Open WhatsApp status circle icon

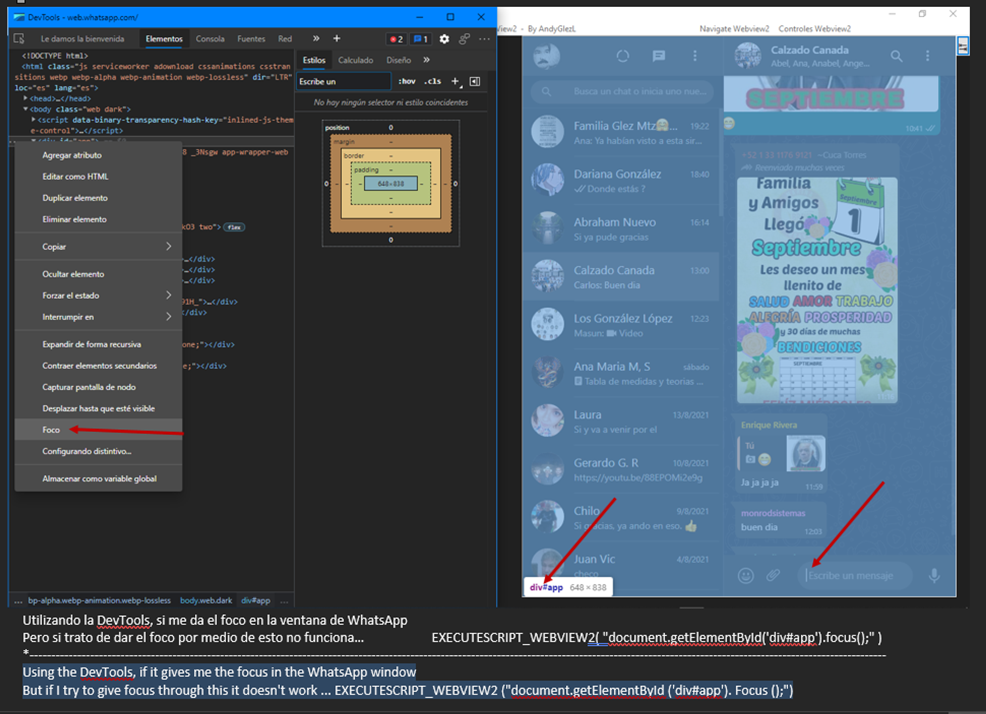point(623,57)
